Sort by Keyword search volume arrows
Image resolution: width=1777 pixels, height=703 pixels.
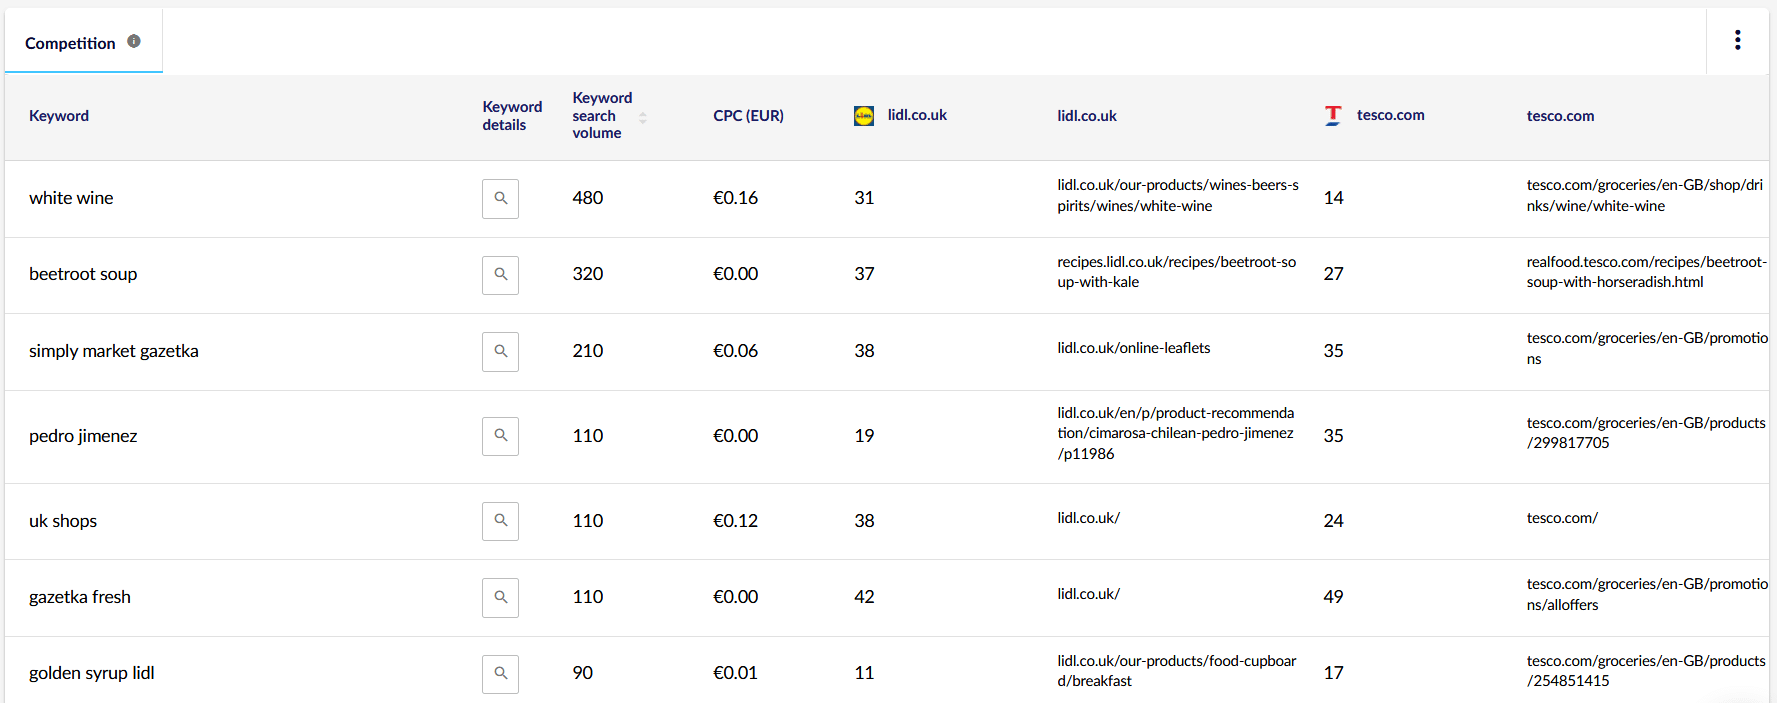tap(643, 117)
